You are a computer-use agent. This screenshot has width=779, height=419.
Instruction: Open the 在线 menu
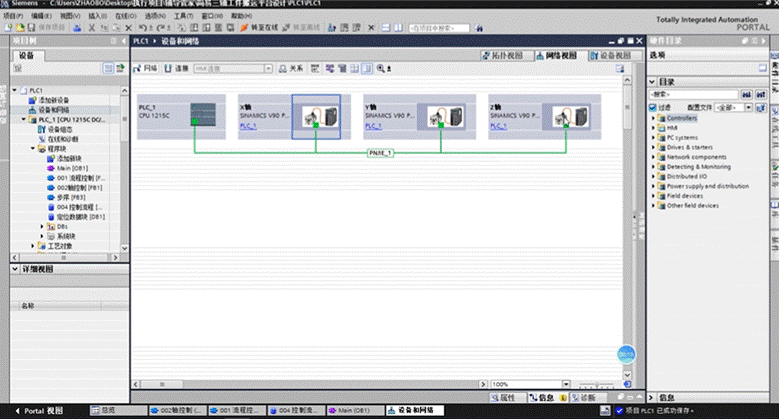click(x=126, y=16)
